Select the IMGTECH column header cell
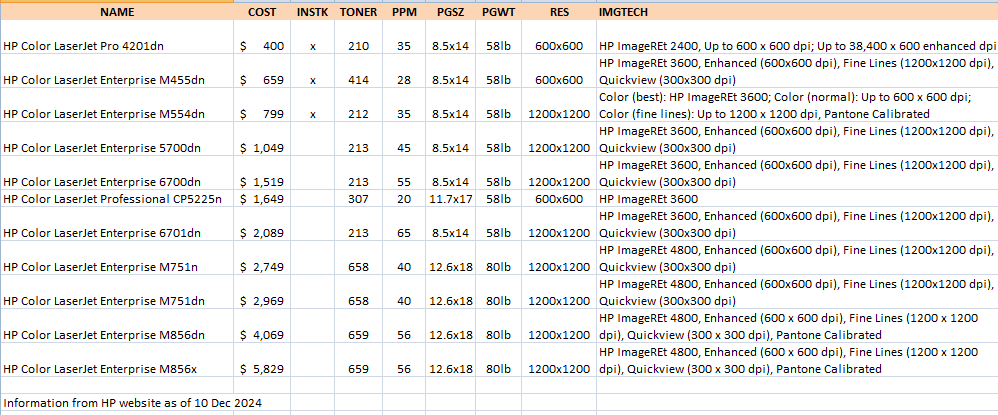998x415 pixels. click(797, 12)
